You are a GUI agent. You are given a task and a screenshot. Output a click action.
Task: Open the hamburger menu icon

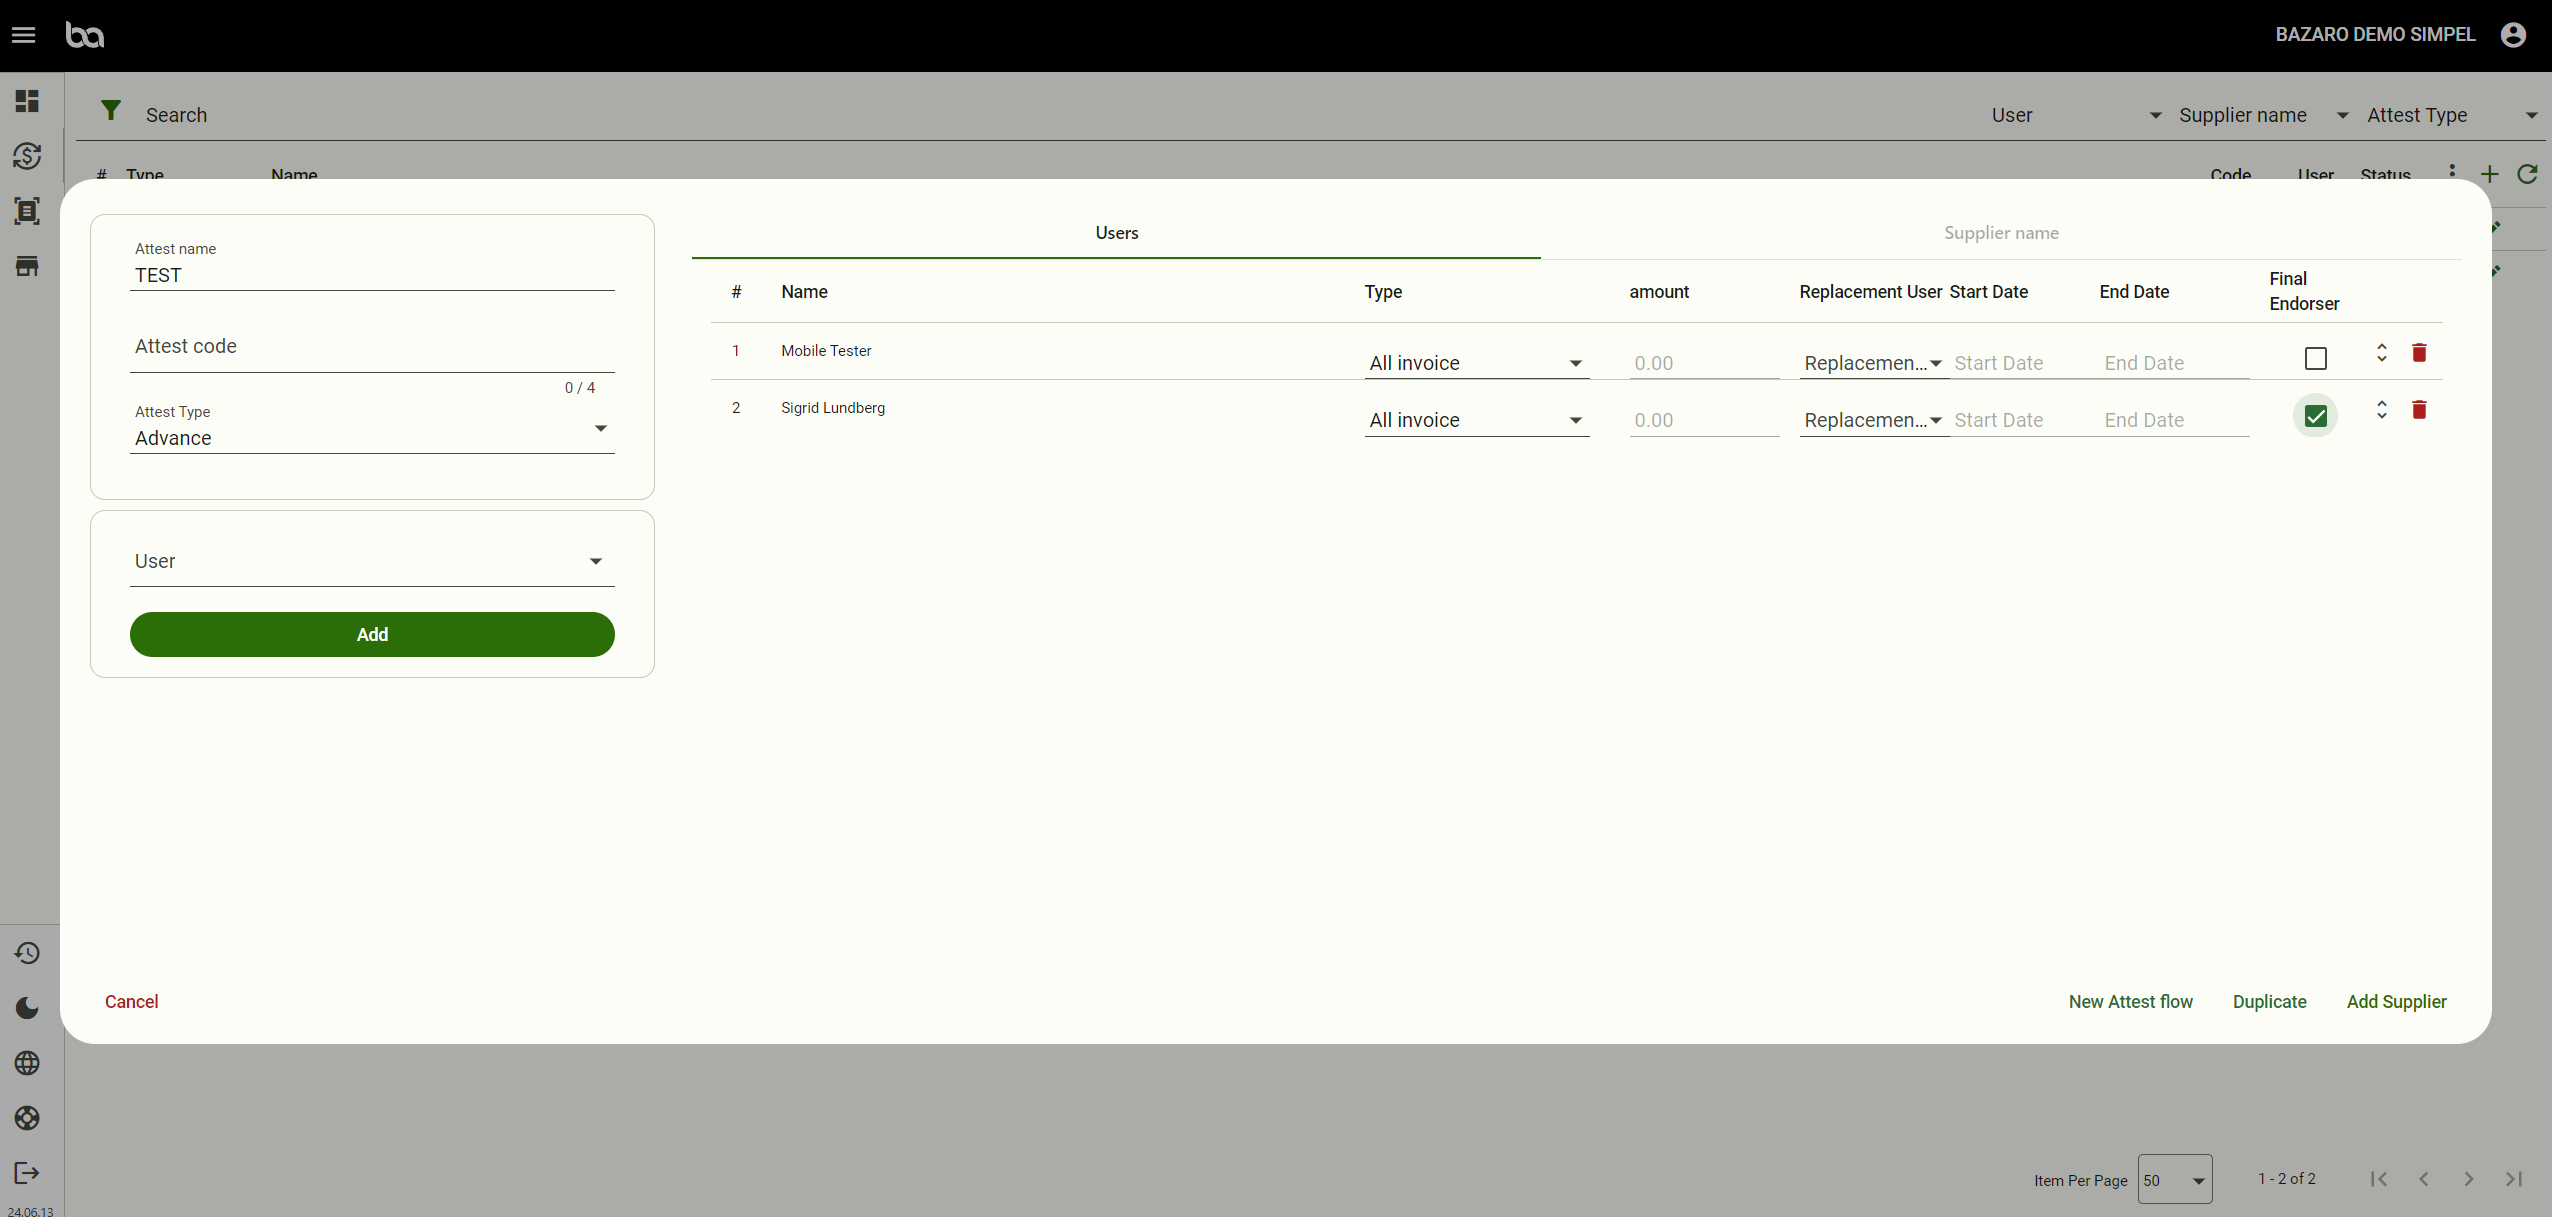click(23, 35)
